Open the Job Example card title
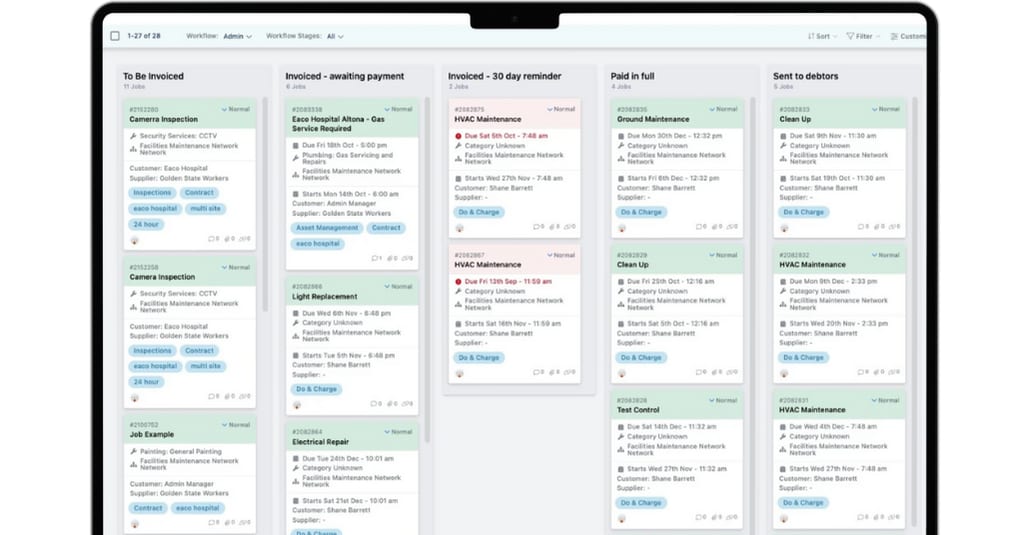This screenshot has height=535, width=1031. click(151, 434)
